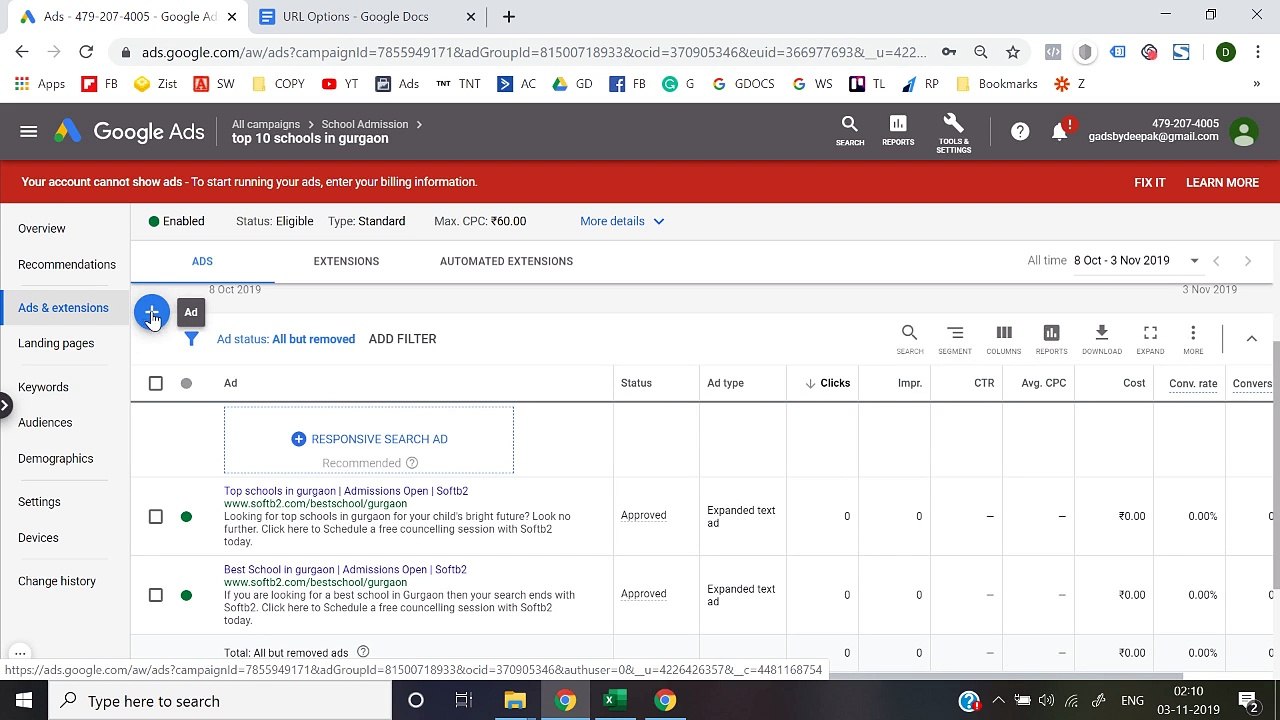Screen dimensions: 1280x720
Task: Switch to the Extensions tab
Action: click(x=346, y=261)
